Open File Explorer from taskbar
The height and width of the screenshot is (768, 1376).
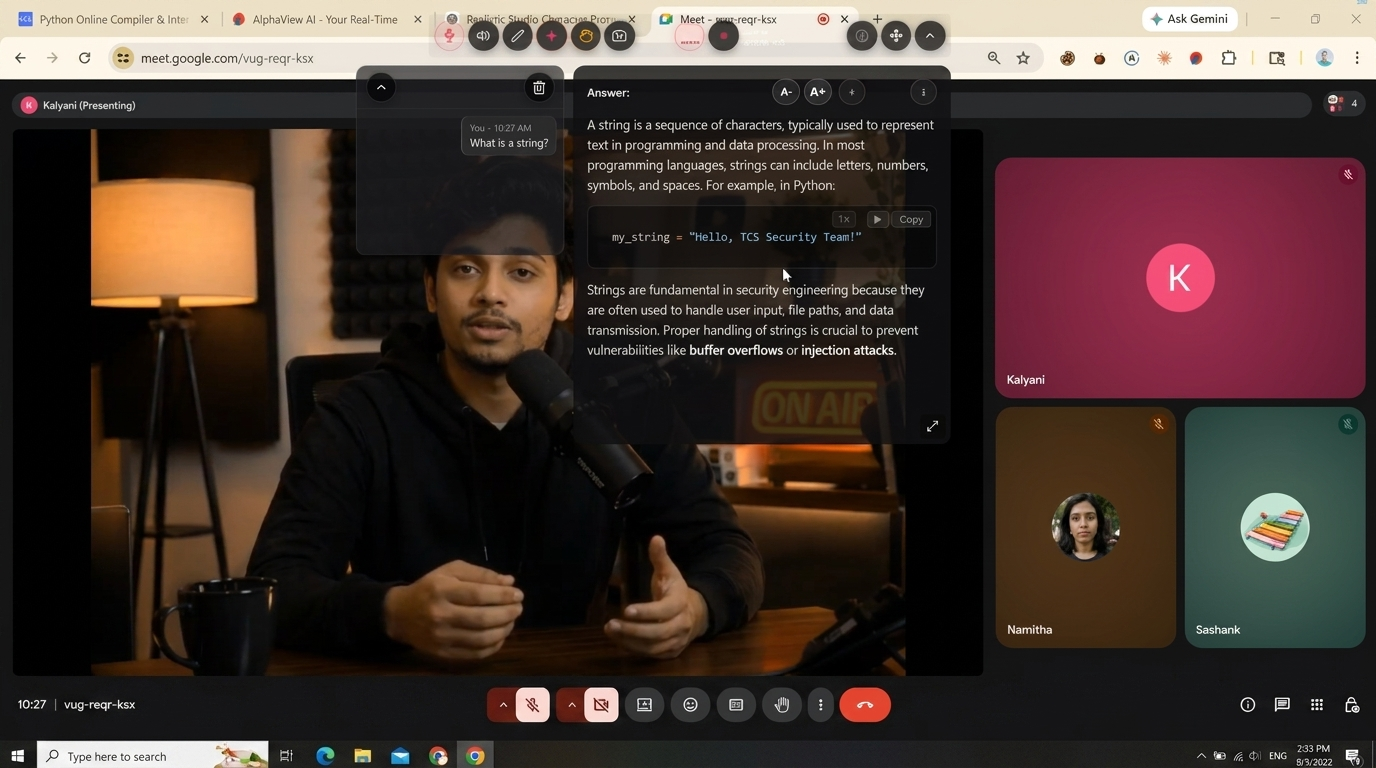pos(363,756)
